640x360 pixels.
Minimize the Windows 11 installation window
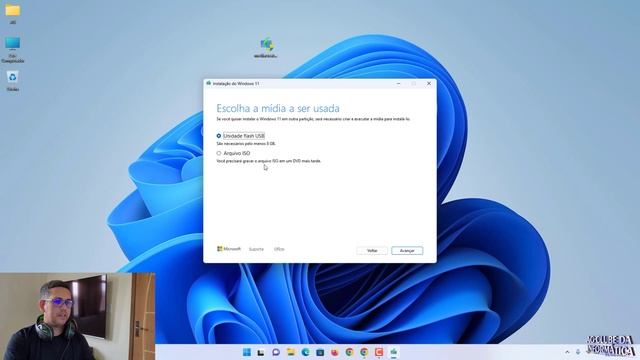[398, 84]
